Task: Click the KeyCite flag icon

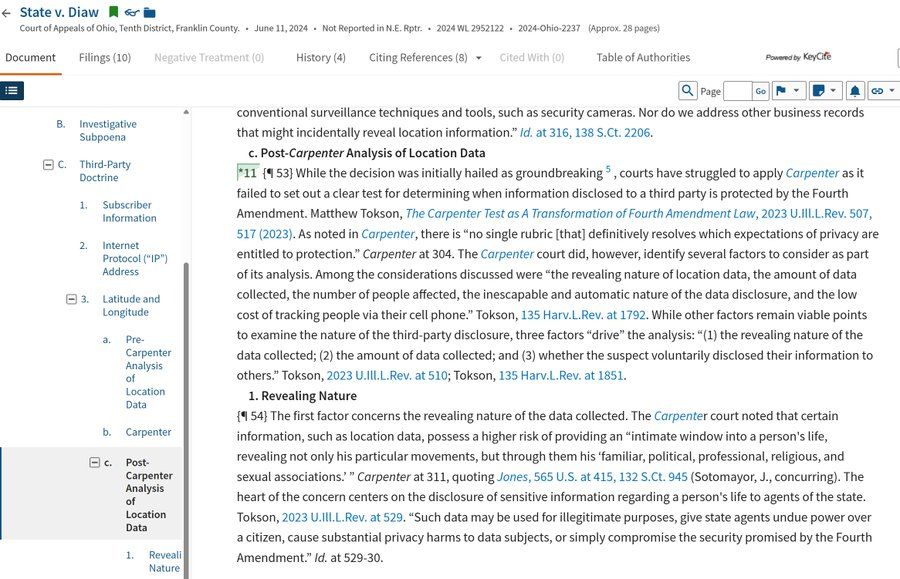Action: point(781,91)
